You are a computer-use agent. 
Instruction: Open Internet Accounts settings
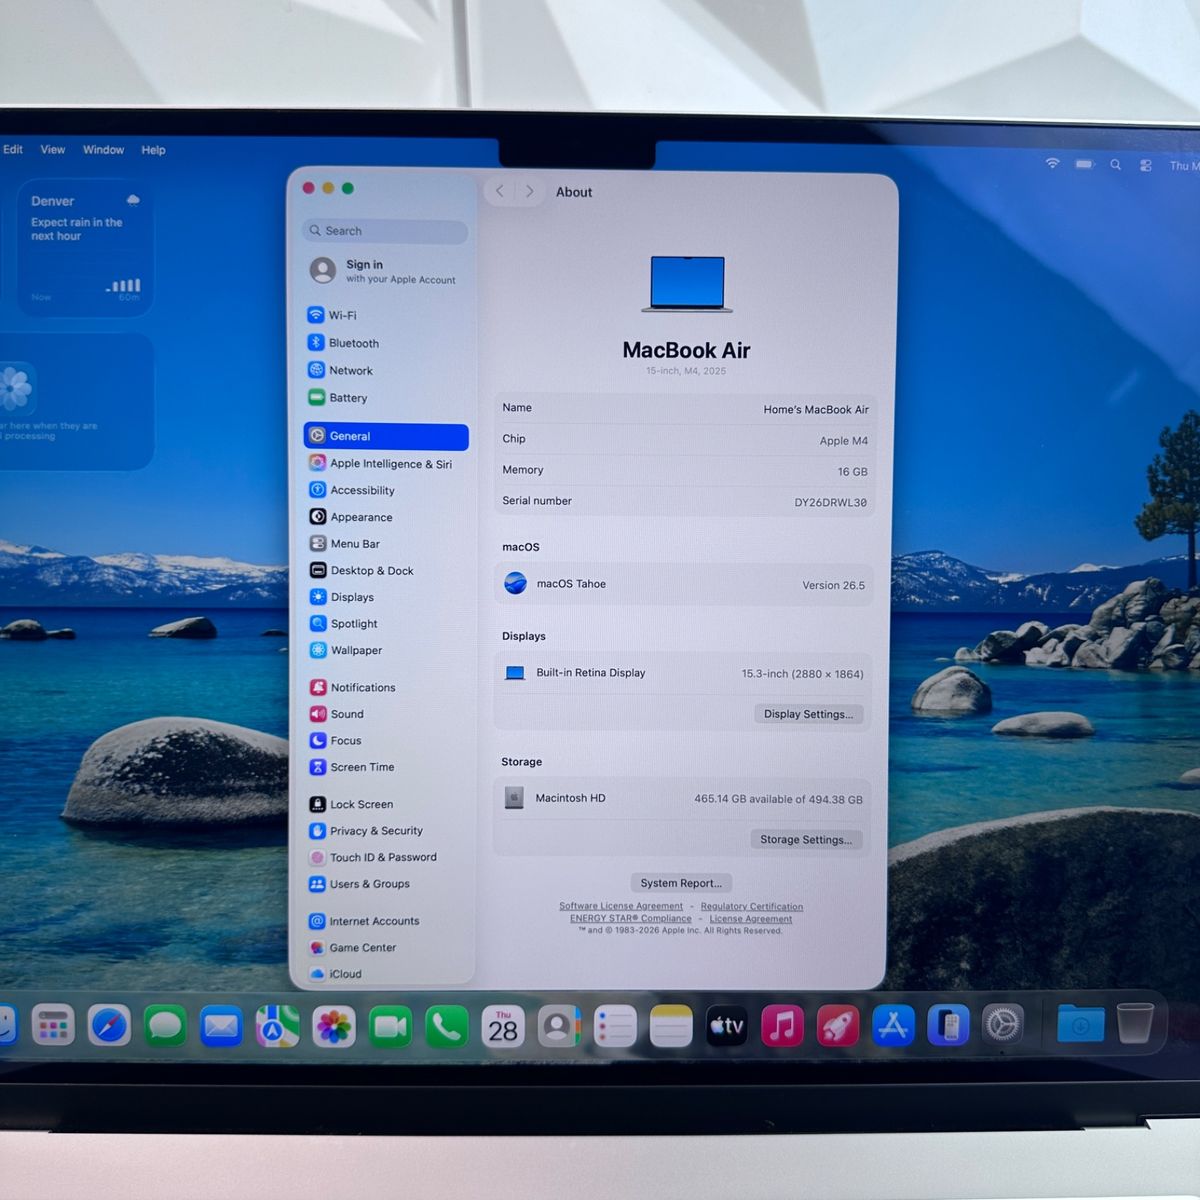click(386, 921)
